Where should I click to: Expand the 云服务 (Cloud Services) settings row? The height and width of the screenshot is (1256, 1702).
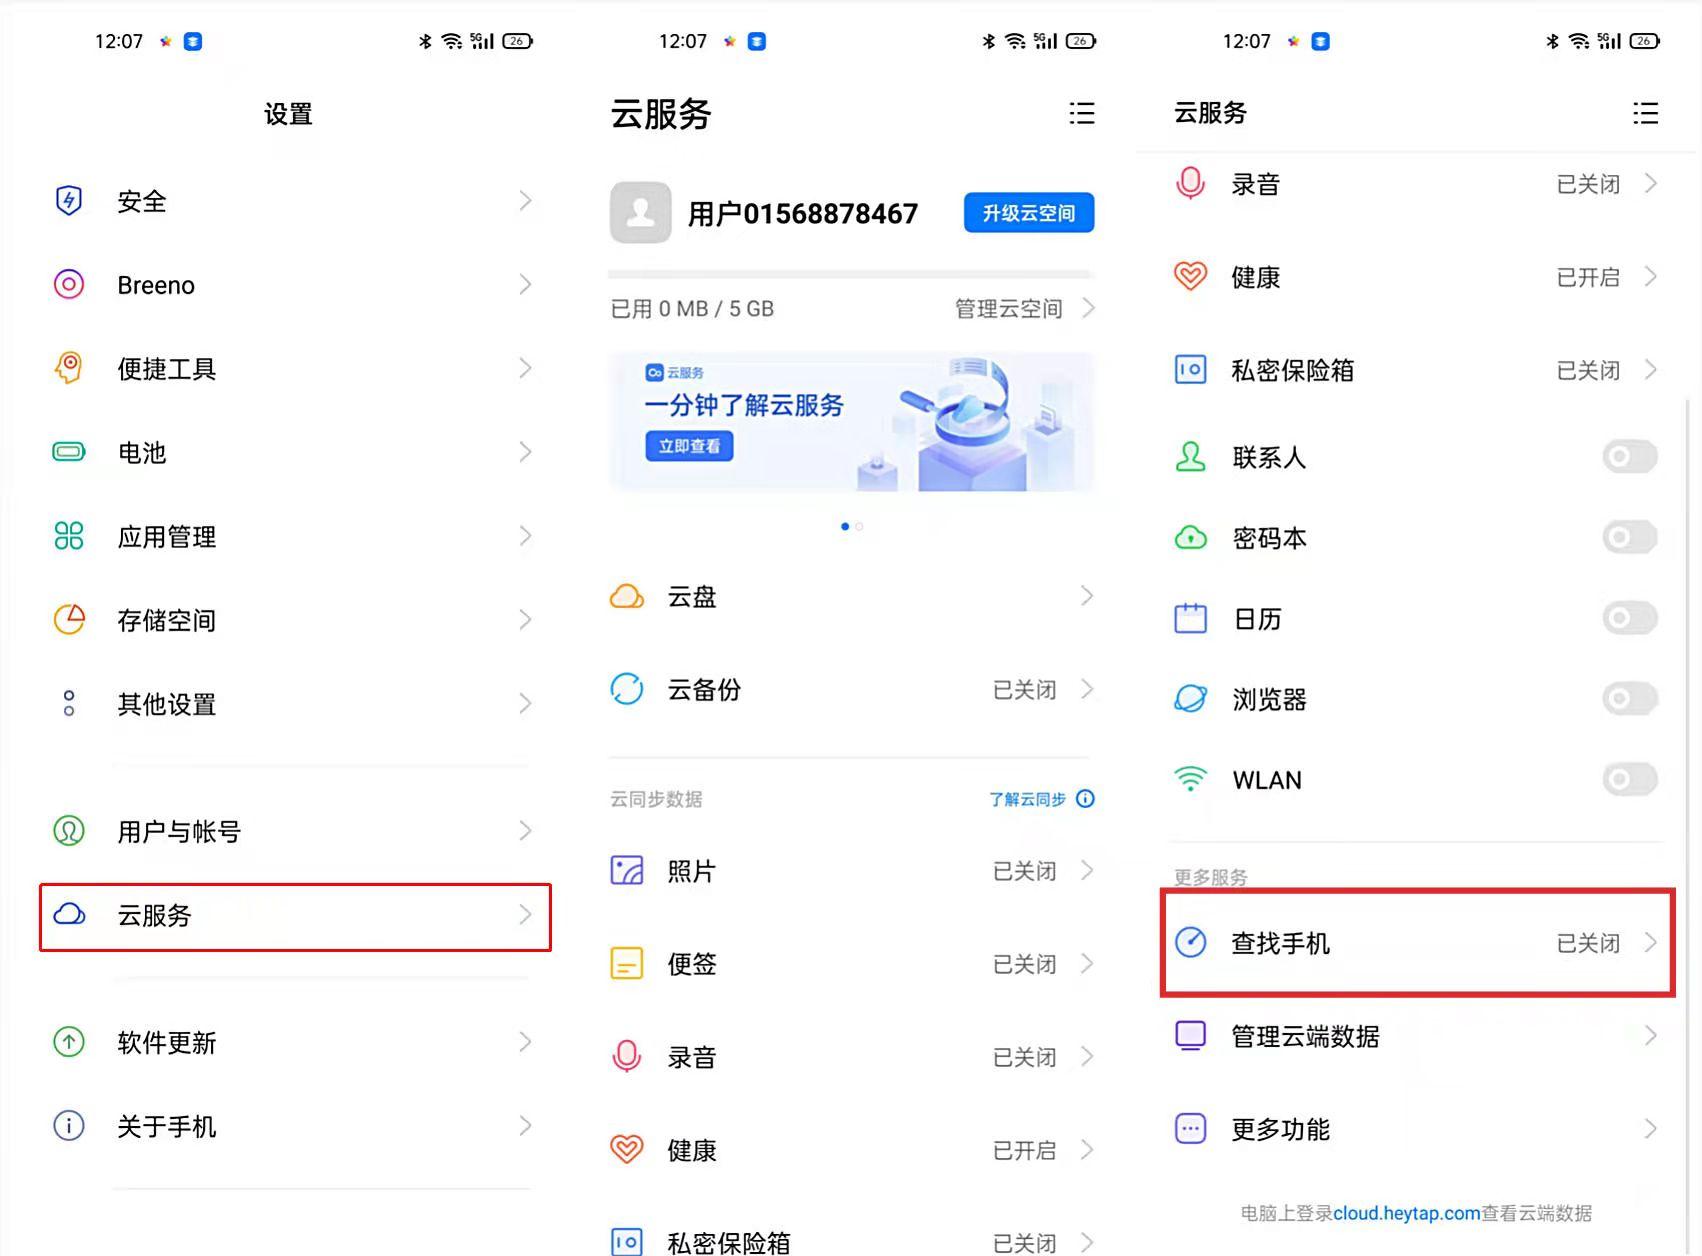(x=290, y=916)
